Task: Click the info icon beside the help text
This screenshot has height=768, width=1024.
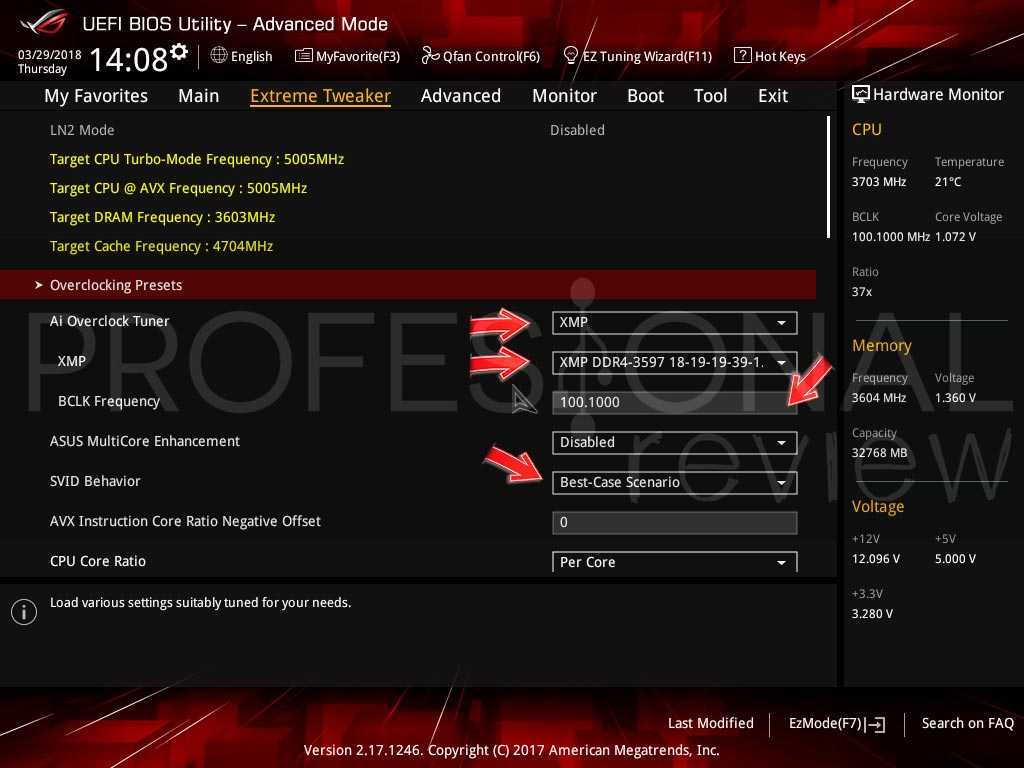Action: [24, 612]
